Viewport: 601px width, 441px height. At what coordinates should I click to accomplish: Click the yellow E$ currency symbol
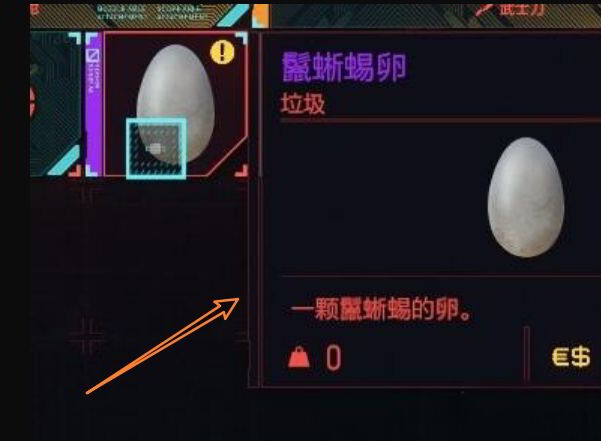click(x=571, y=357)
